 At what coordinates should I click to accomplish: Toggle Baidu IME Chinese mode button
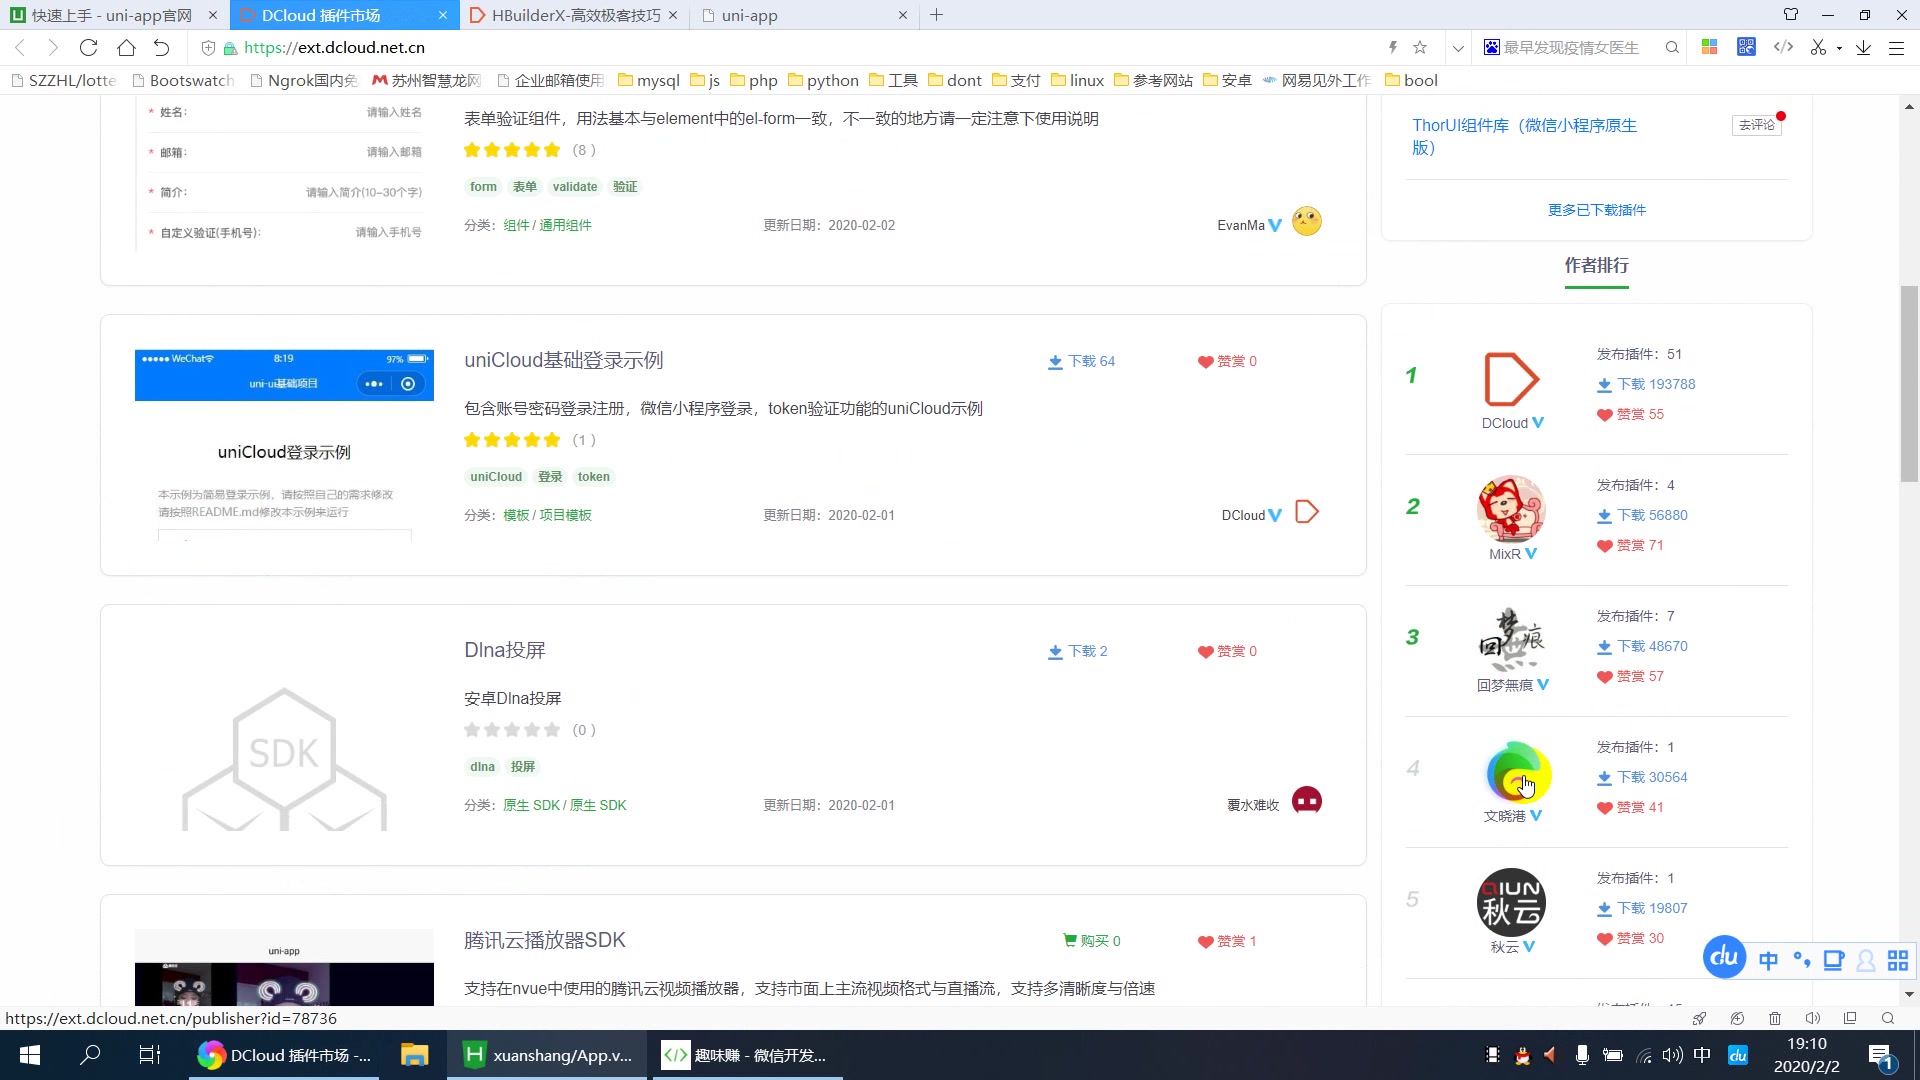click(1768, 961)
